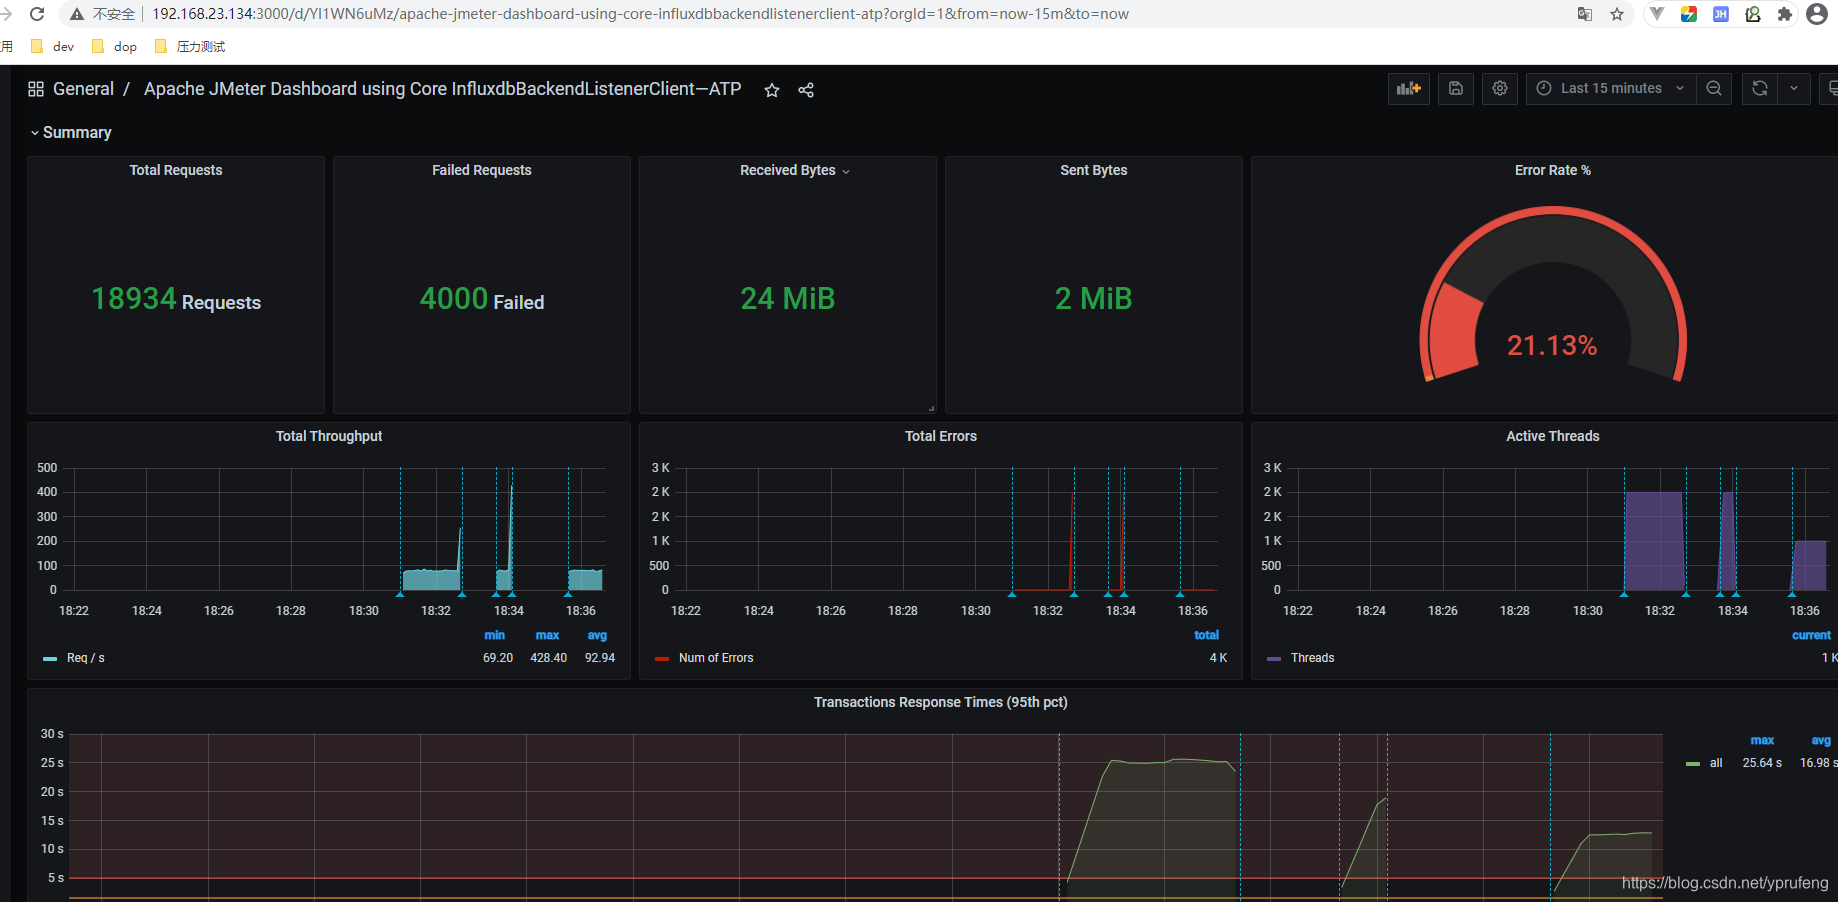Collapse the Summary row
1838x902 pixels.
coord(70,132)
